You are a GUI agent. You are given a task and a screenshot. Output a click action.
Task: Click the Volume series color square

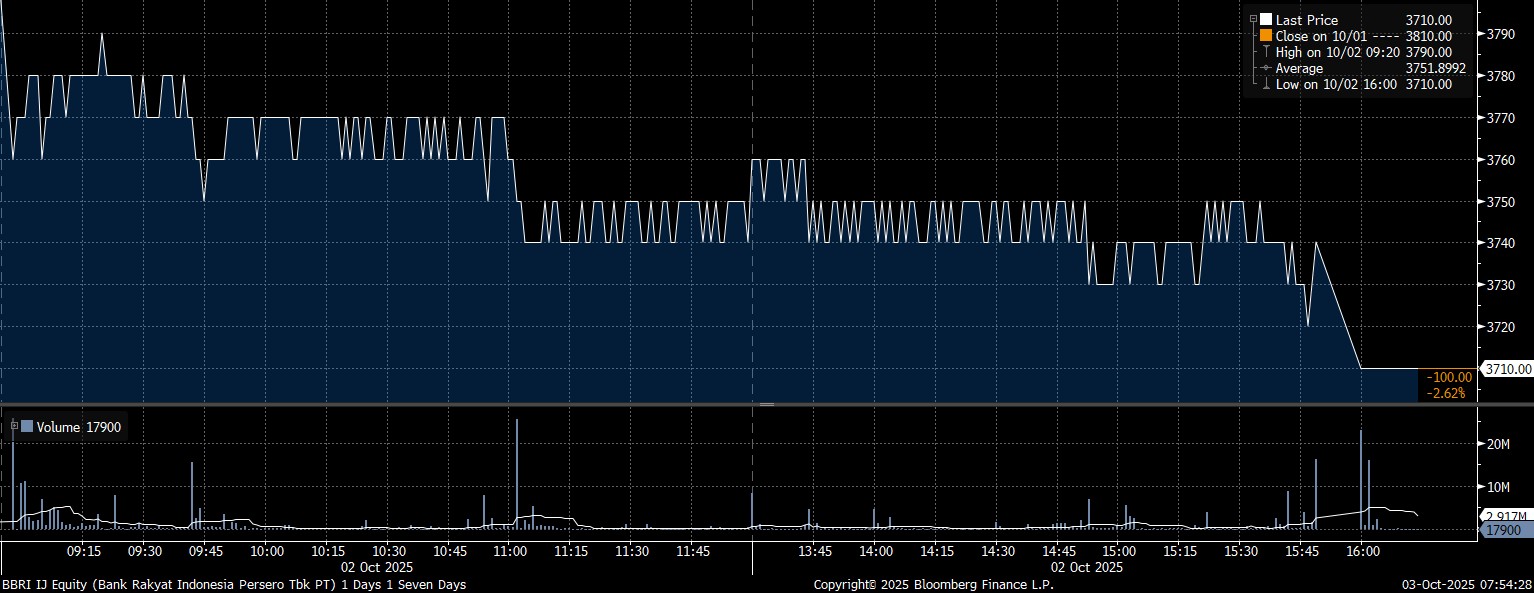click(27, 427)
